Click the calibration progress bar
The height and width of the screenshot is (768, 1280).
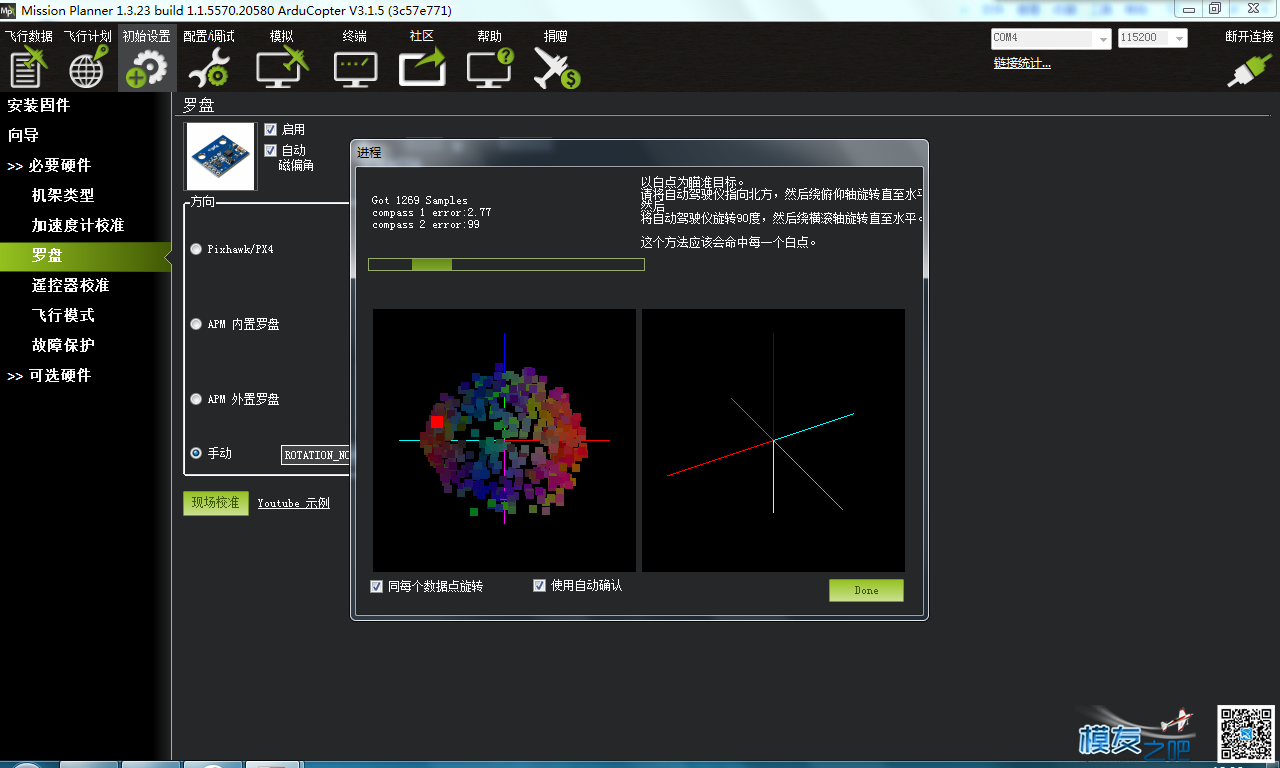[506, 264]
